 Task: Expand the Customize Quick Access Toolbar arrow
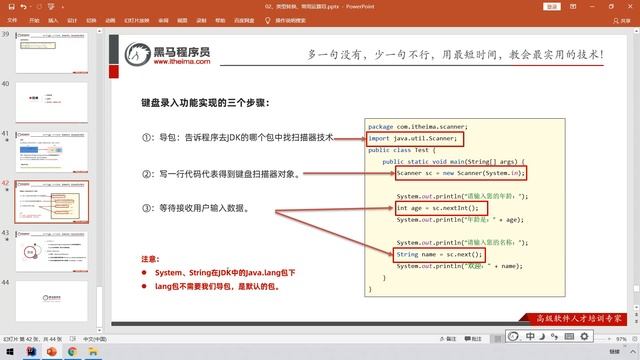pos(62,7)
